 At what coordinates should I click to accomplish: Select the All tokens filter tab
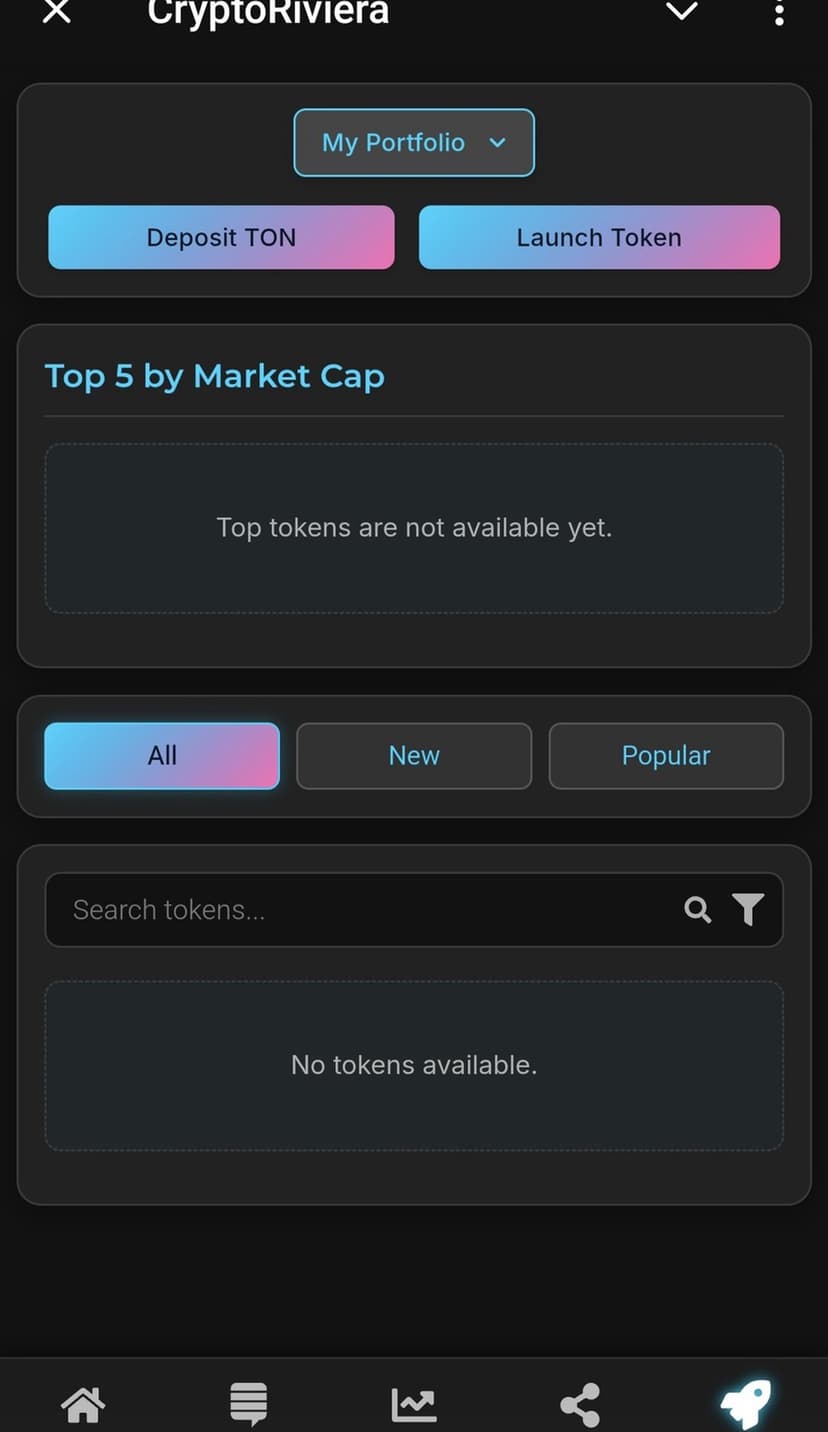[162, 756]
